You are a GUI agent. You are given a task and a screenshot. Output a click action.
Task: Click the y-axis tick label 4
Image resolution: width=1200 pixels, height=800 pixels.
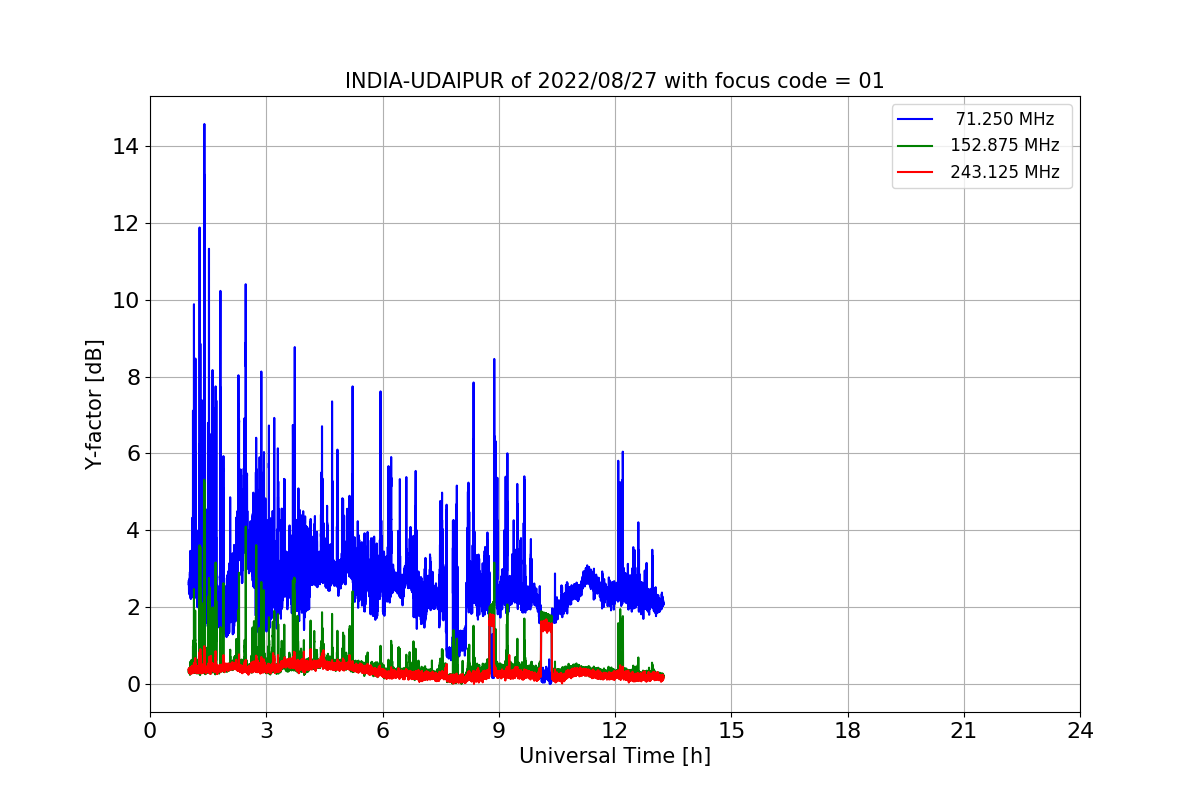135,531
